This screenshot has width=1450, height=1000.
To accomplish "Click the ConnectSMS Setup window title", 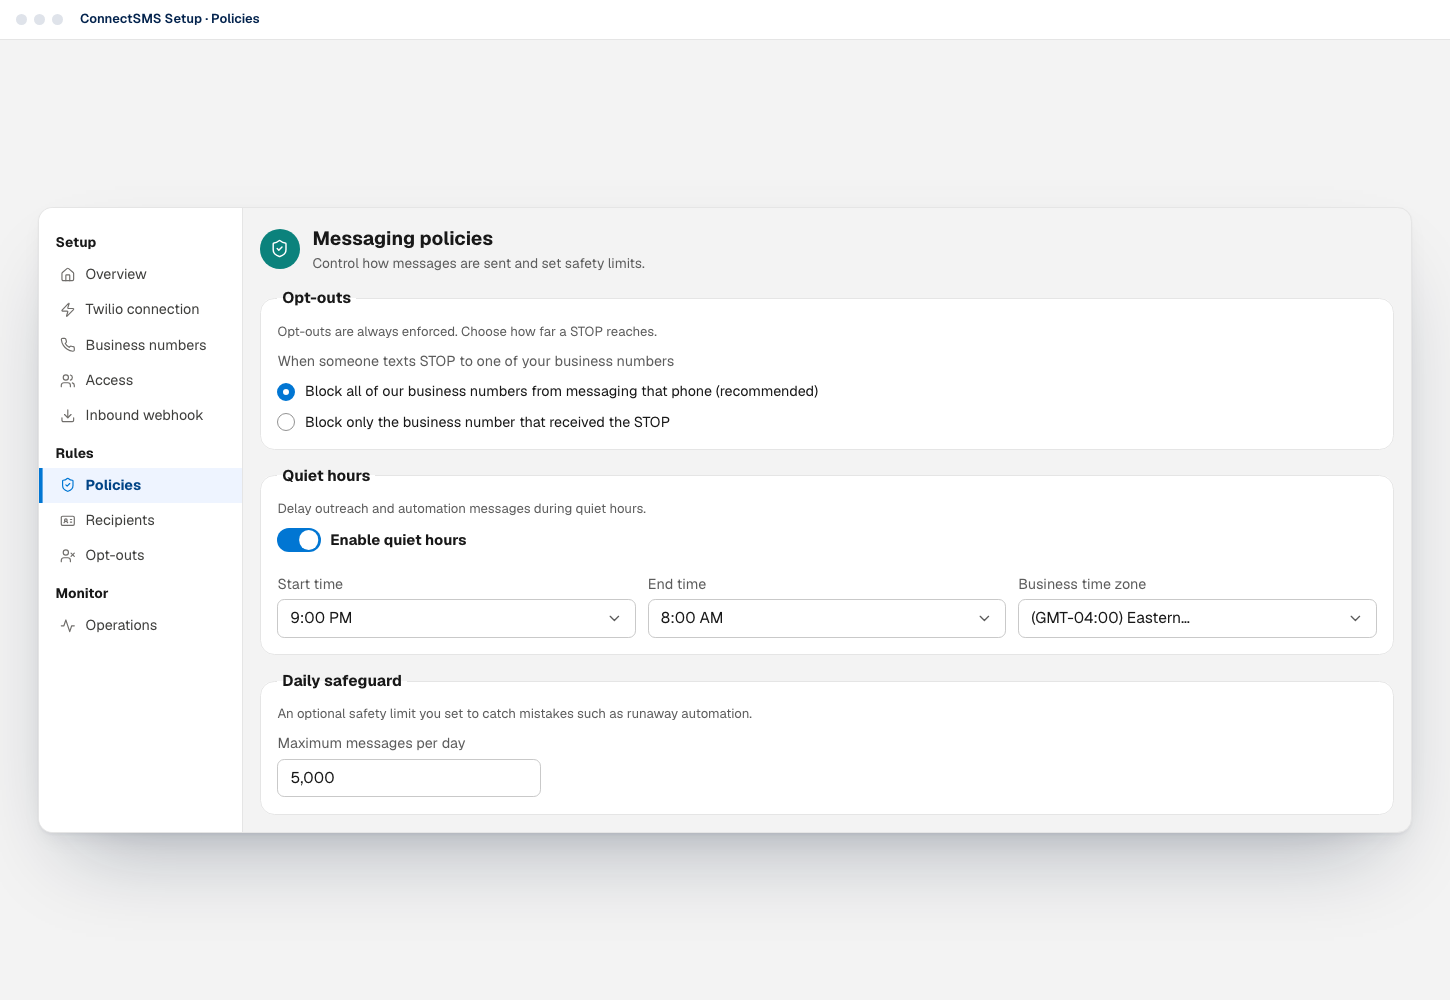I will [170, 19].
